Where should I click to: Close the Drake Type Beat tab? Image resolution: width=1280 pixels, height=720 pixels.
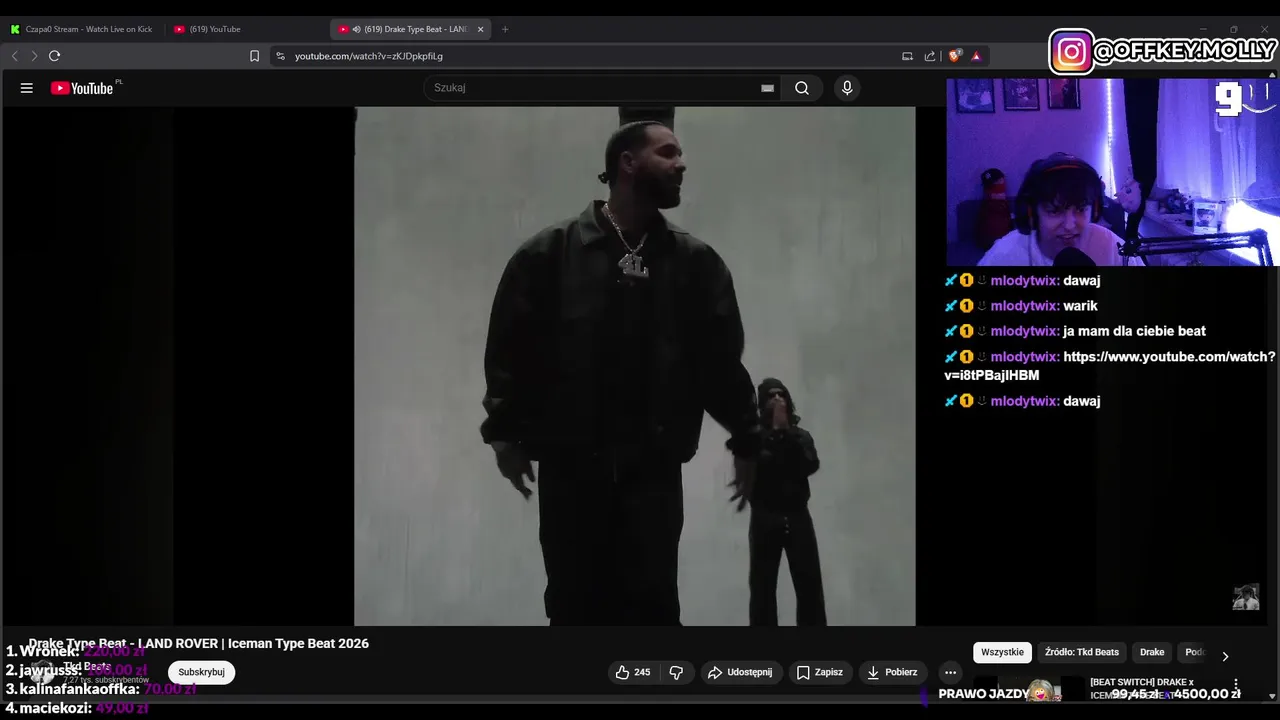[480, 29]
